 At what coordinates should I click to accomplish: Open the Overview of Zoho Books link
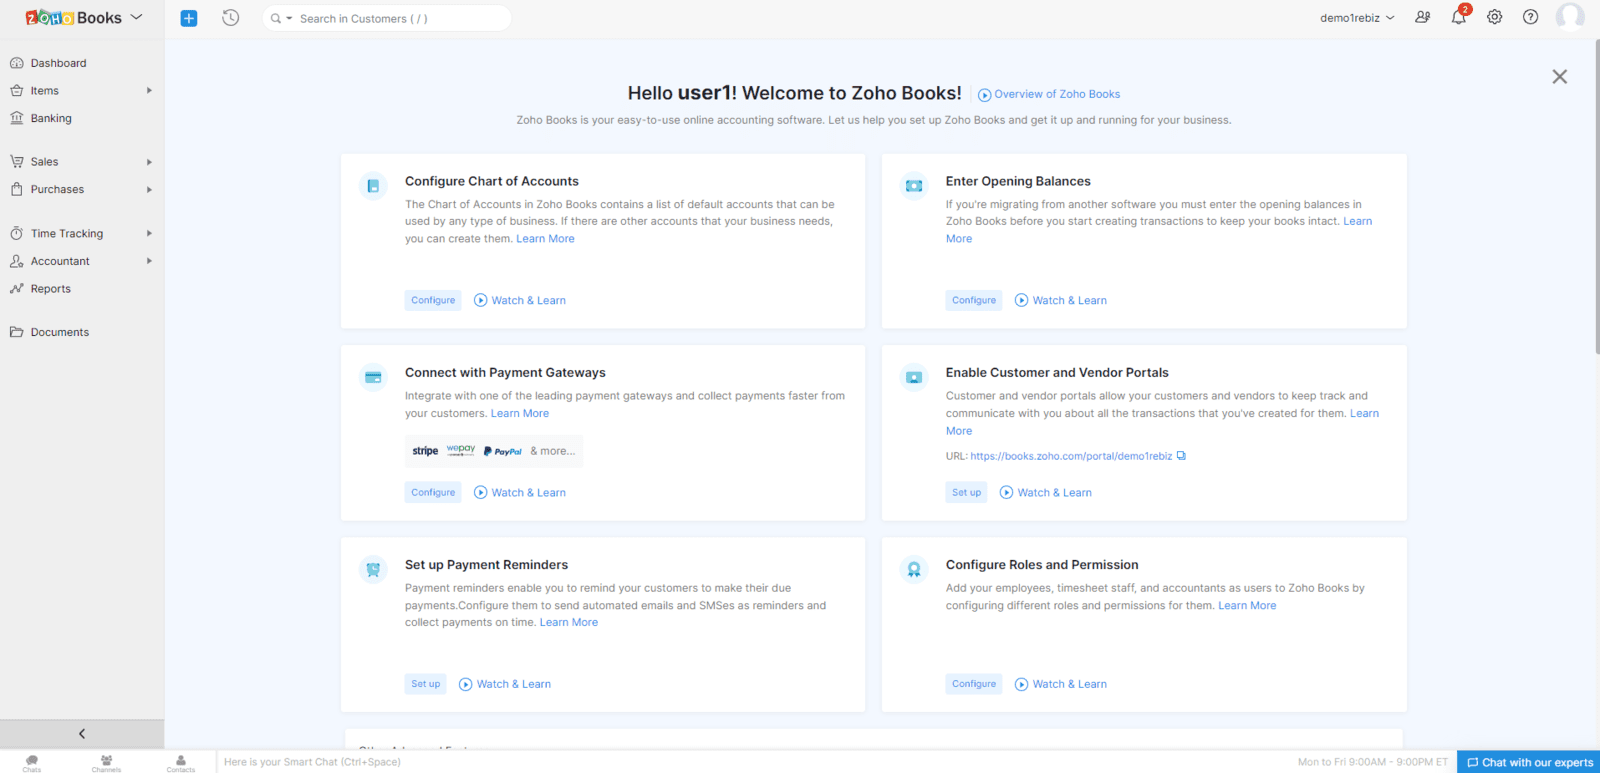click(x=1056, y=94)
